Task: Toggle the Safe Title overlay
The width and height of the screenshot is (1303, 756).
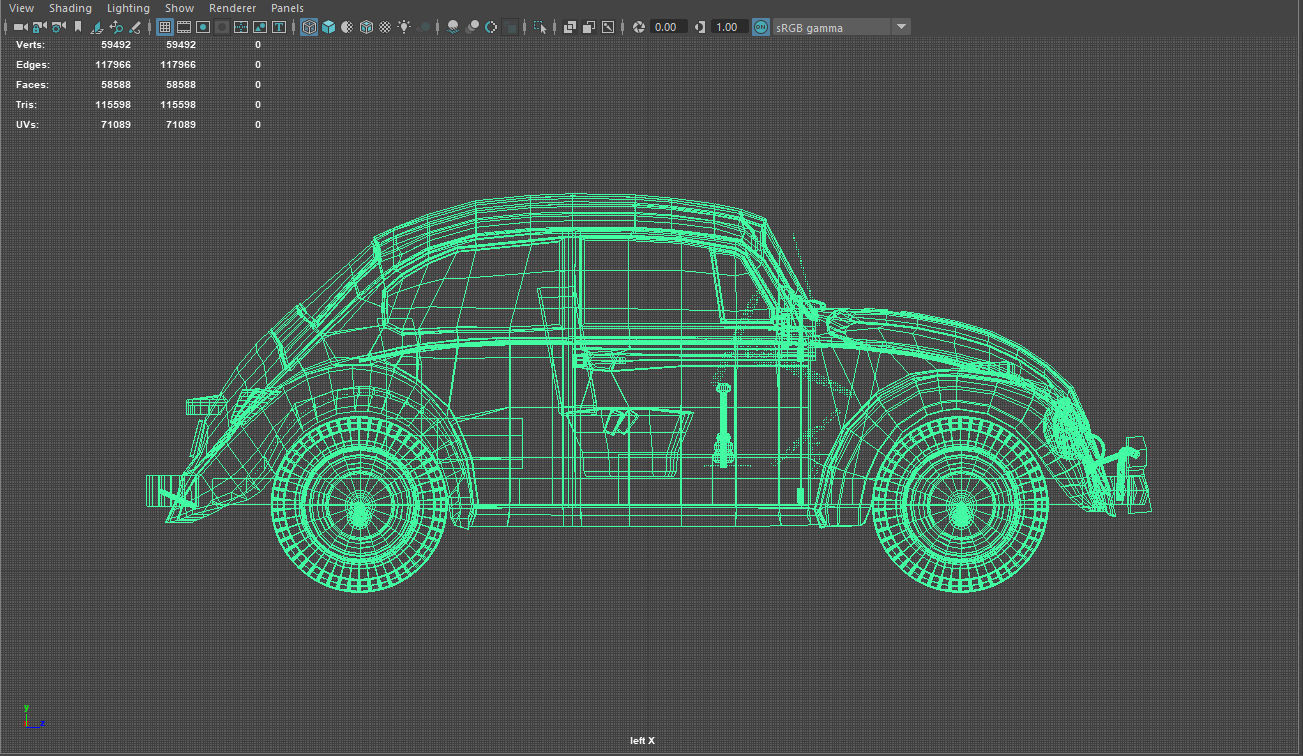Action: 279,27
